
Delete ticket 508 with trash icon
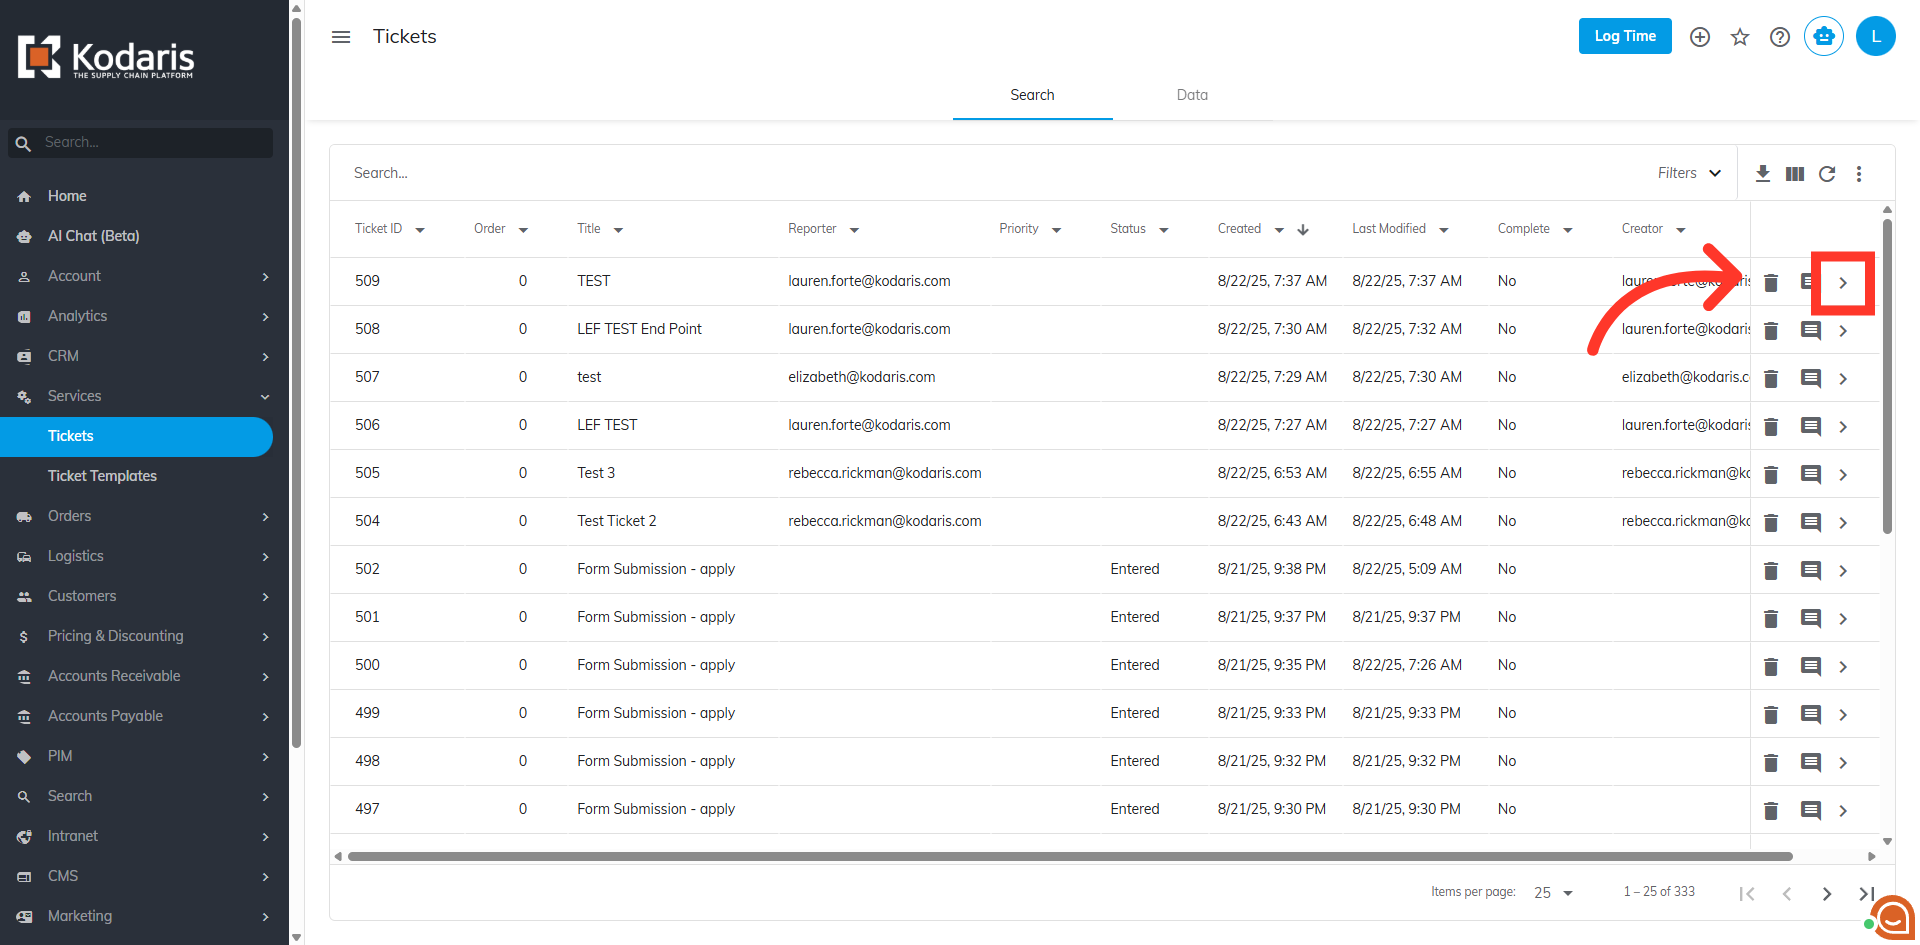coord(1771,331)
